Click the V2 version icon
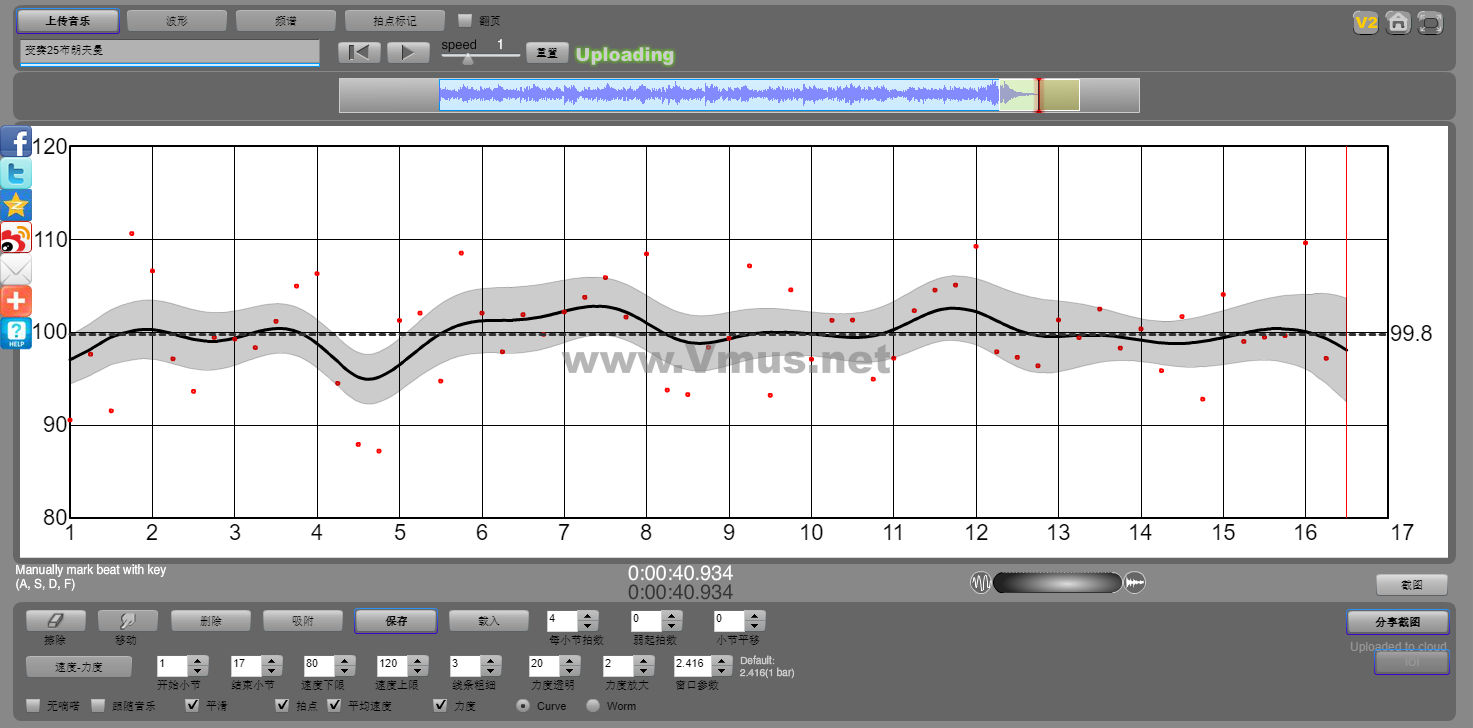Image resolution: width=1473 pixels, height=728 pixels. 1365,22
